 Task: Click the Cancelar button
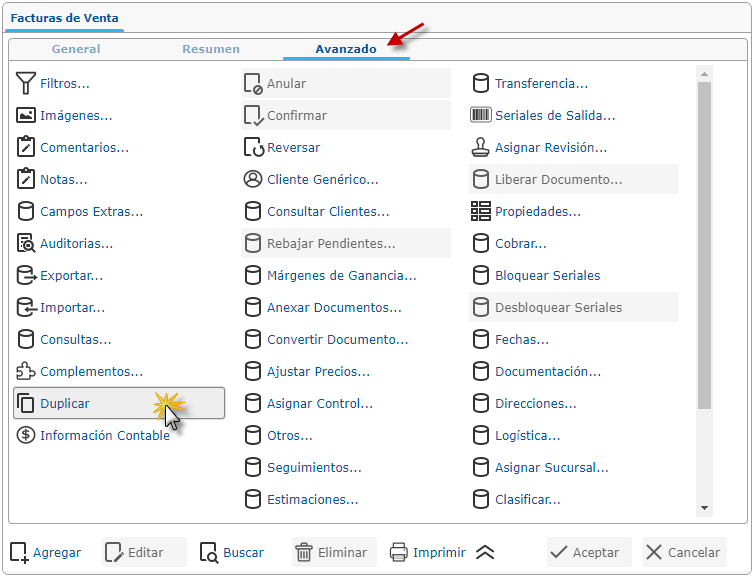coord(684,552)
